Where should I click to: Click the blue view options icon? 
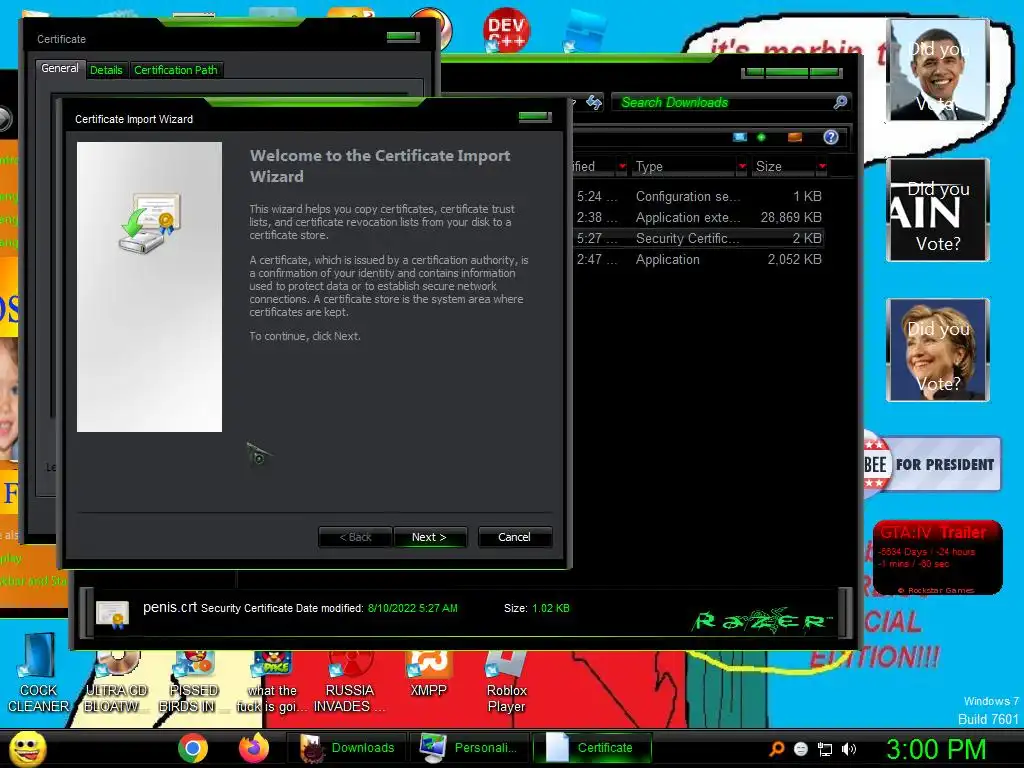[x=740, y=137]
